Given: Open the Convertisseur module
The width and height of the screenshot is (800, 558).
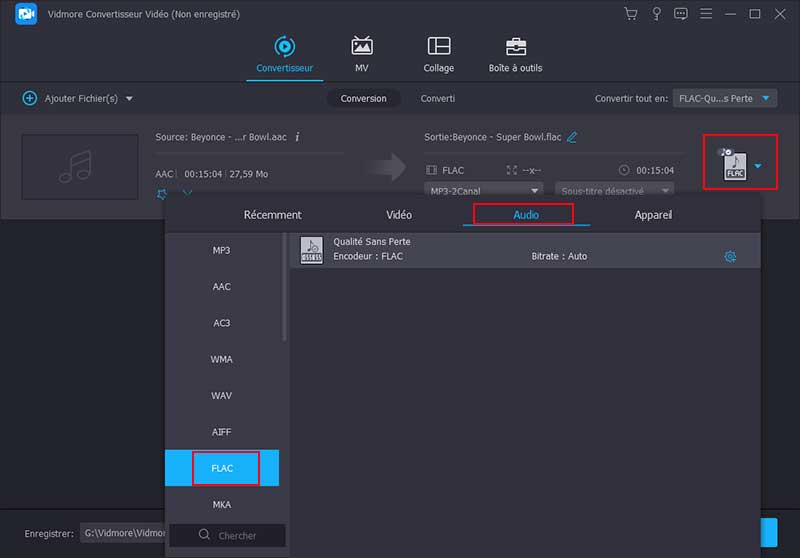Looking at the screenshot, I should 284,54.
